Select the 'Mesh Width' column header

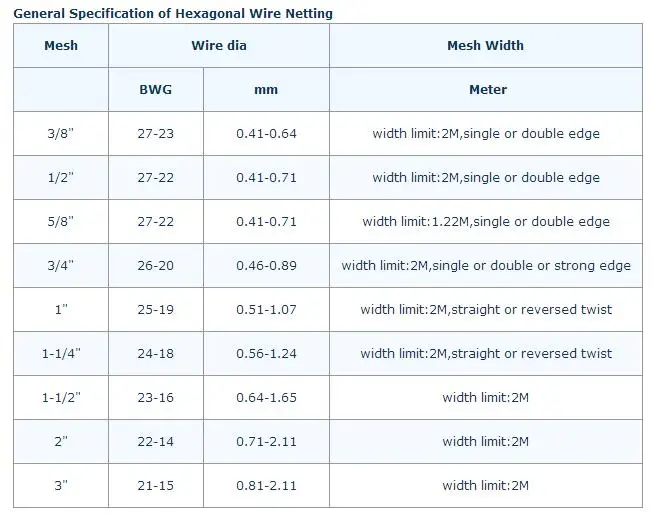click(485, 46)
